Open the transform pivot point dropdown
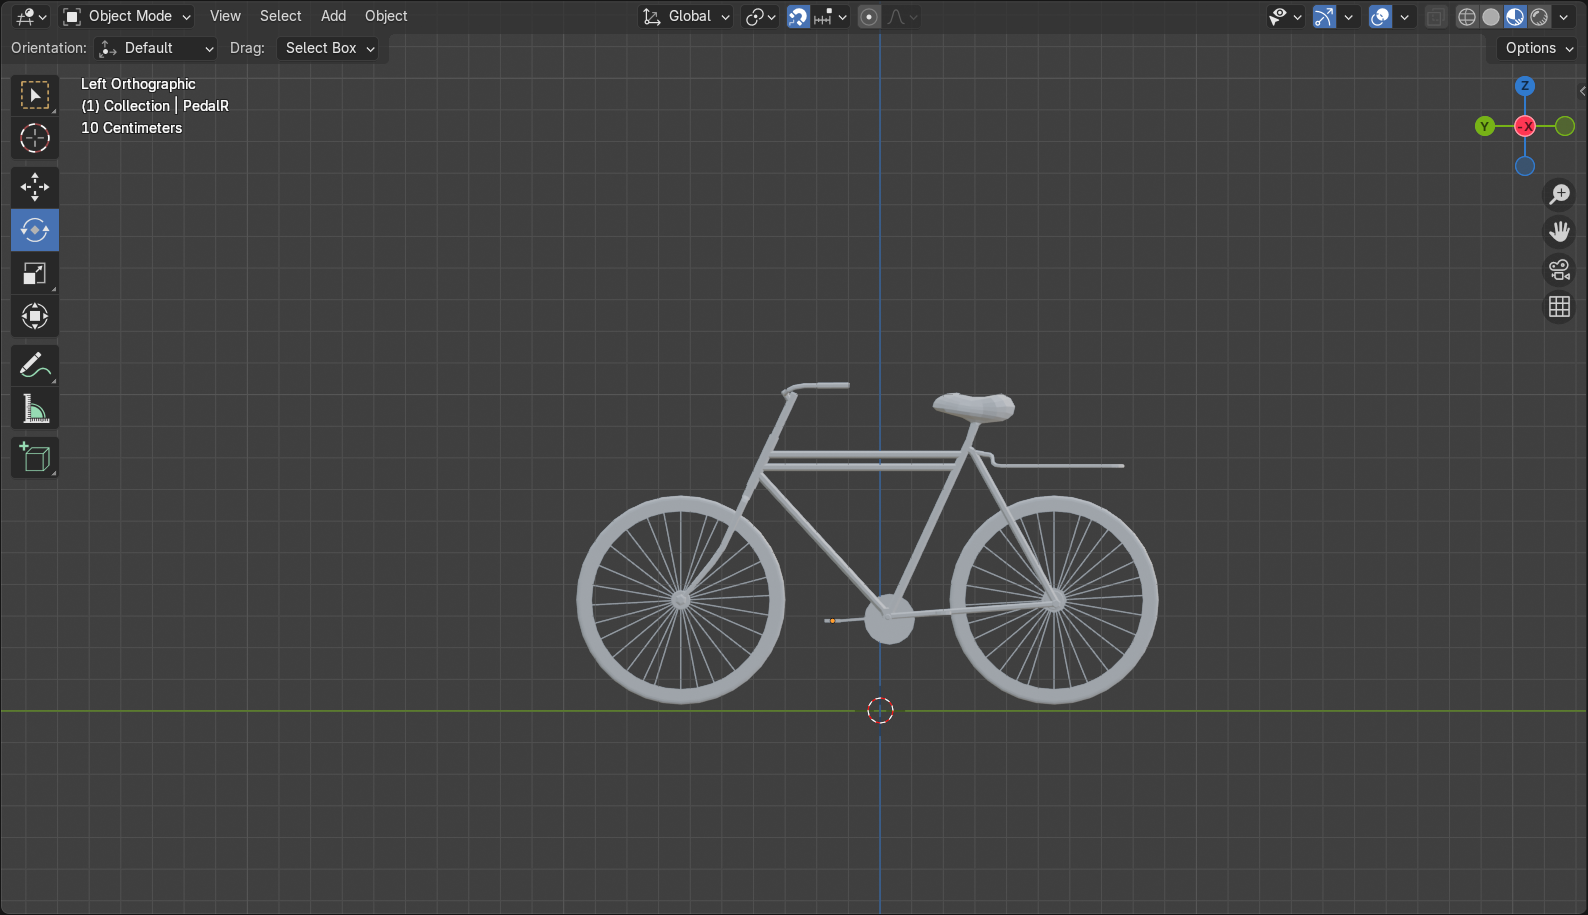 pos(760,17)
